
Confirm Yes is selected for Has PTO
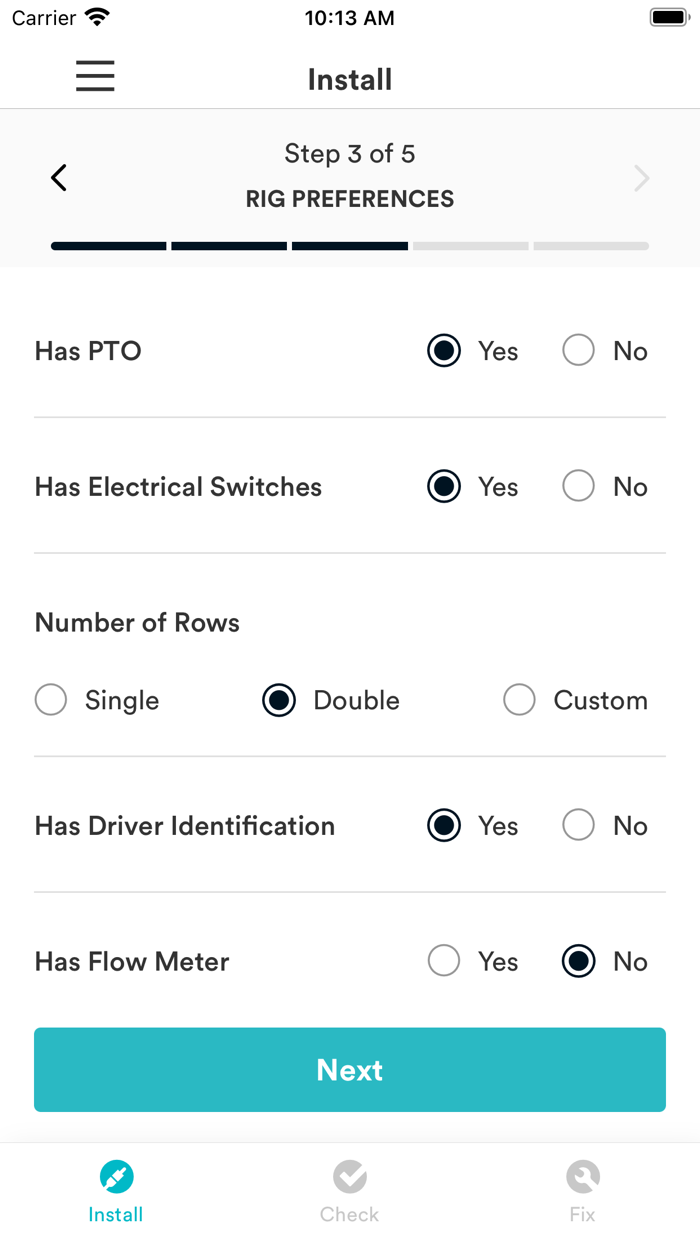click(443, 351)
